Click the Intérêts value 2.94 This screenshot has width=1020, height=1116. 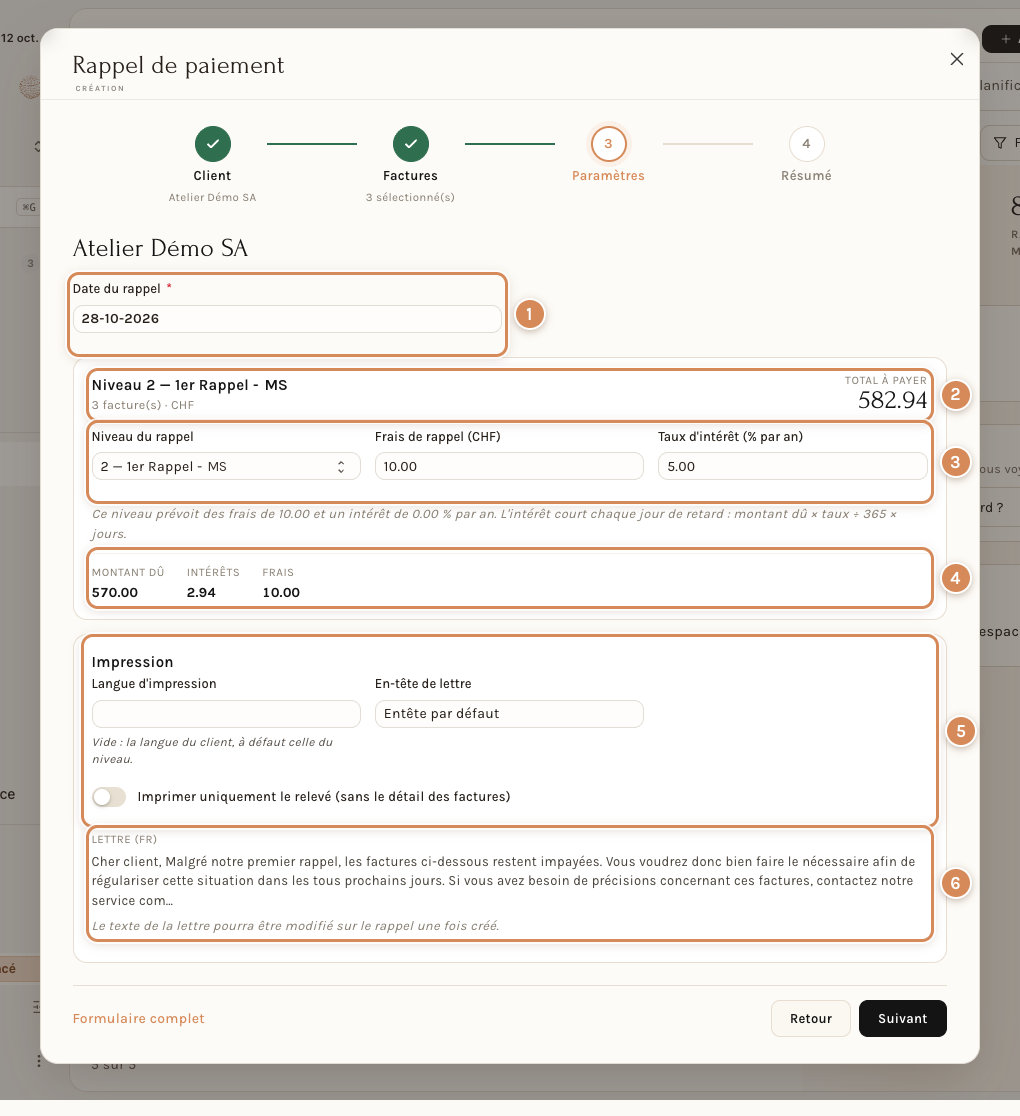tap(201, 593)
